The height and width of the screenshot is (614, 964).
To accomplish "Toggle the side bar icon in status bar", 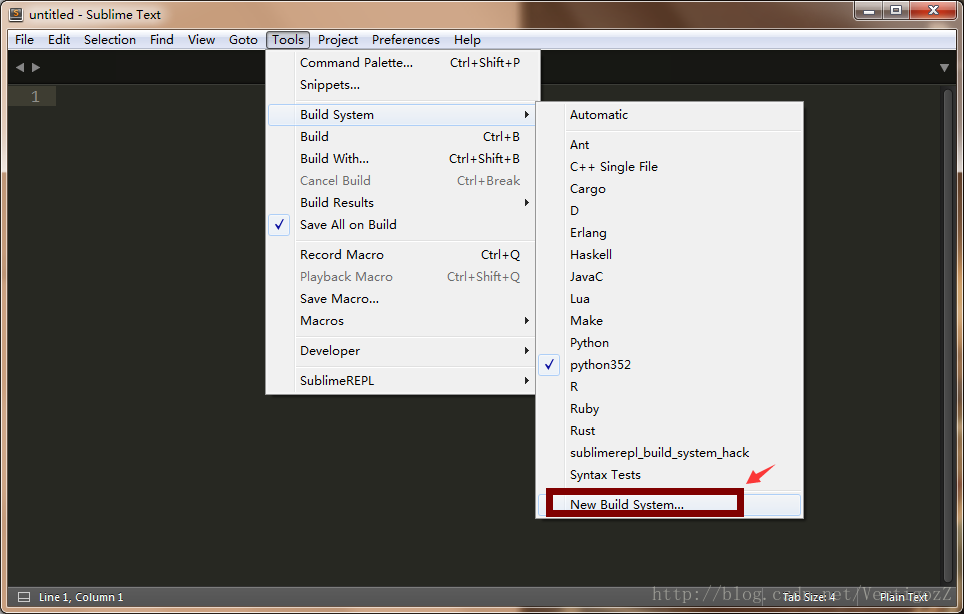I will tap(24, 597).
